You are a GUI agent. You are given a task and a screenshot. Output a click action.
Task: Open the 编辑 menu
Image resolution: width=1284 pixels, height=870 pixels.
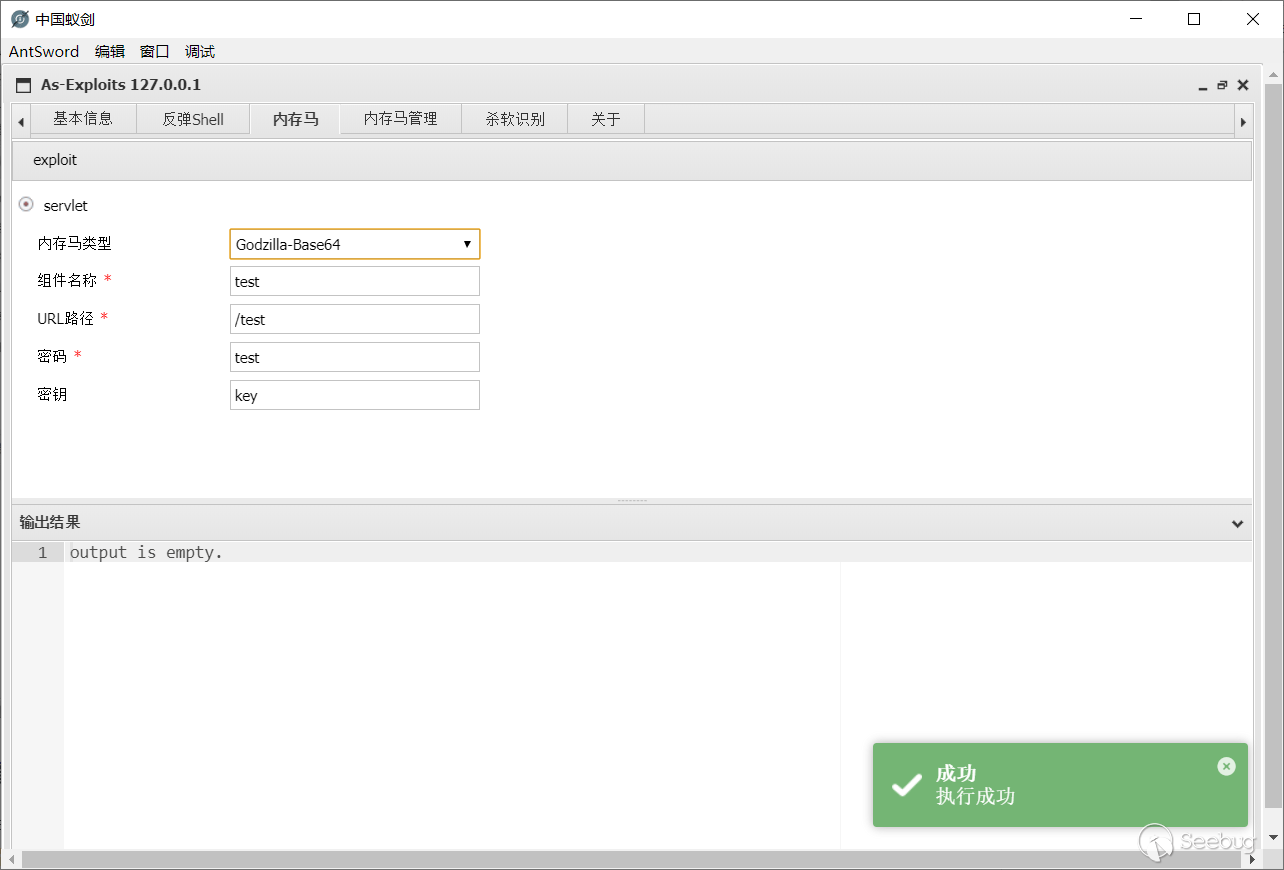click(x=110, y=51)
